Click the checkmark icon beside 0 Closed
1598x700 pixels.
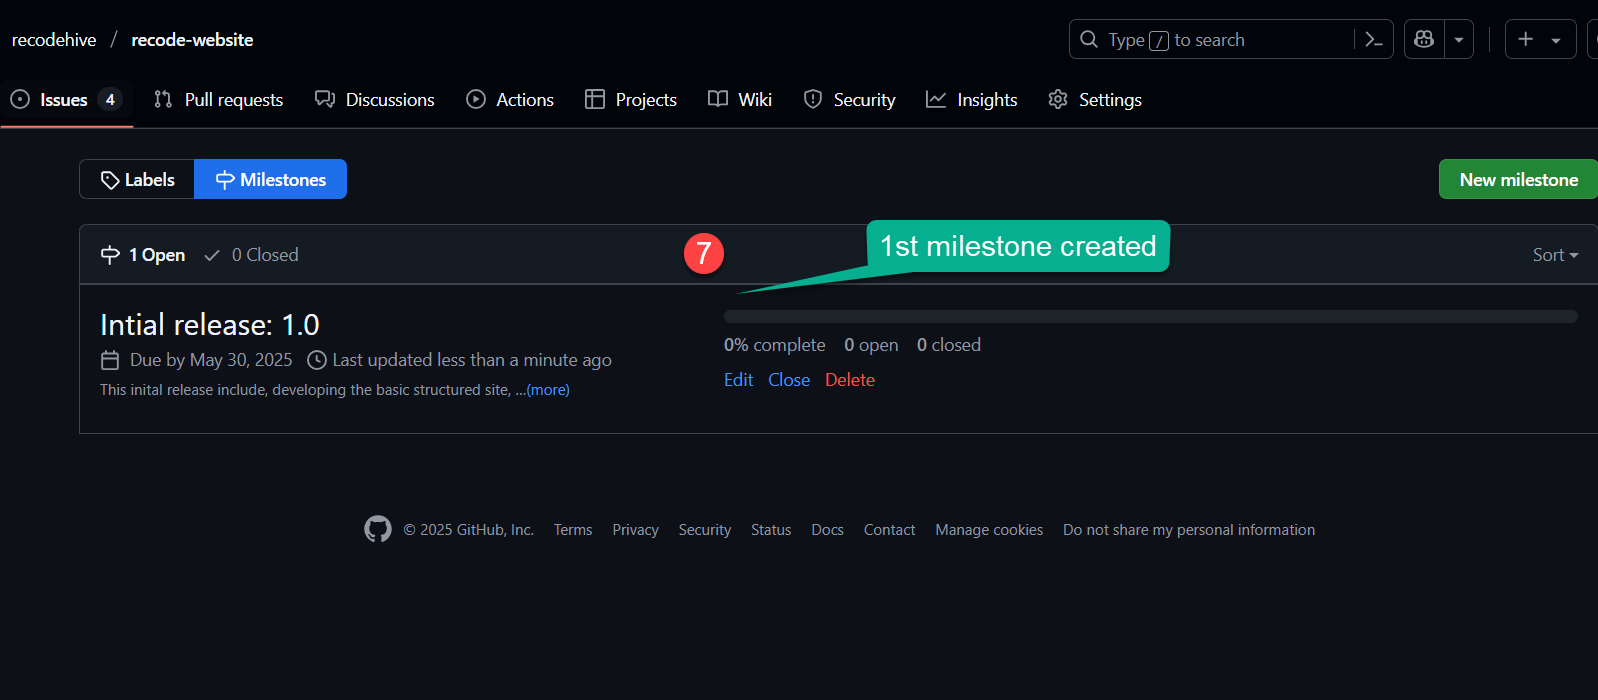coord(212,256)
